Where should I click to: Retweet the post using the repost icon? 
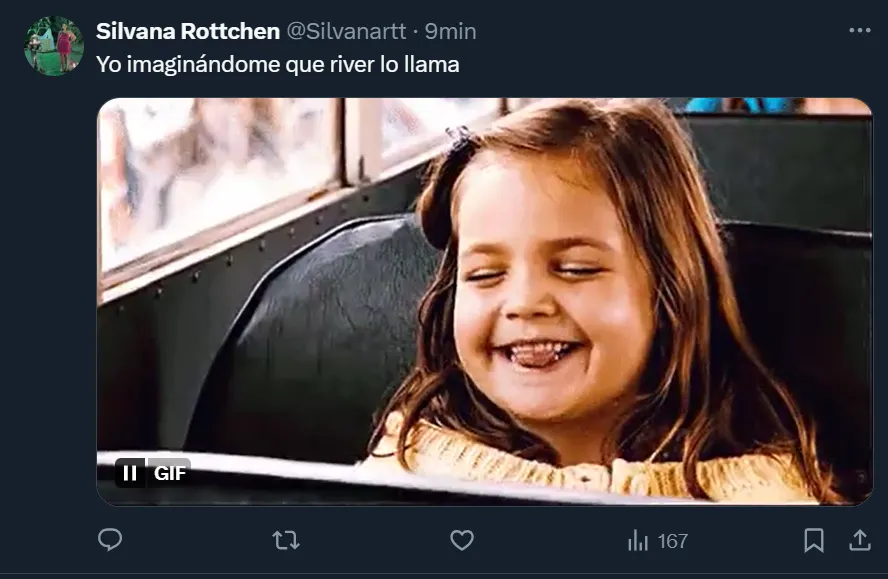tap(285, 540)
